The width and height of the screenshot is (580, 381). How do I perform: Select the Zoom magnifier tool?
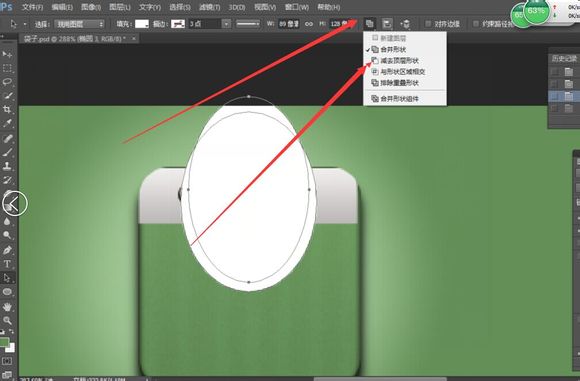pyautogui.click(x=7, y=320)
